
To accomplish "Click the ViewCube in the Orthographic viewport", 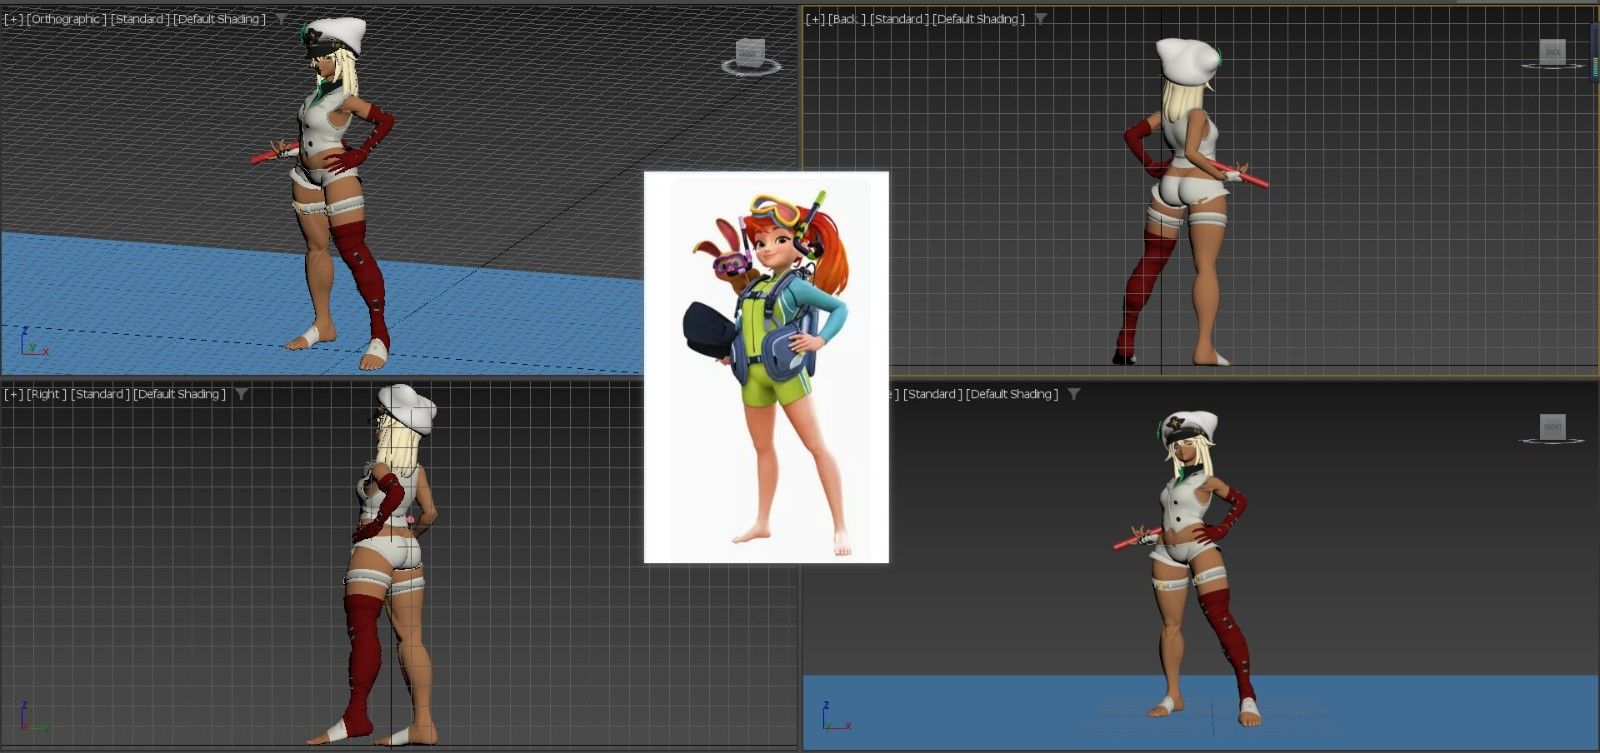I will pyautogui.click(x=751, y=56).
